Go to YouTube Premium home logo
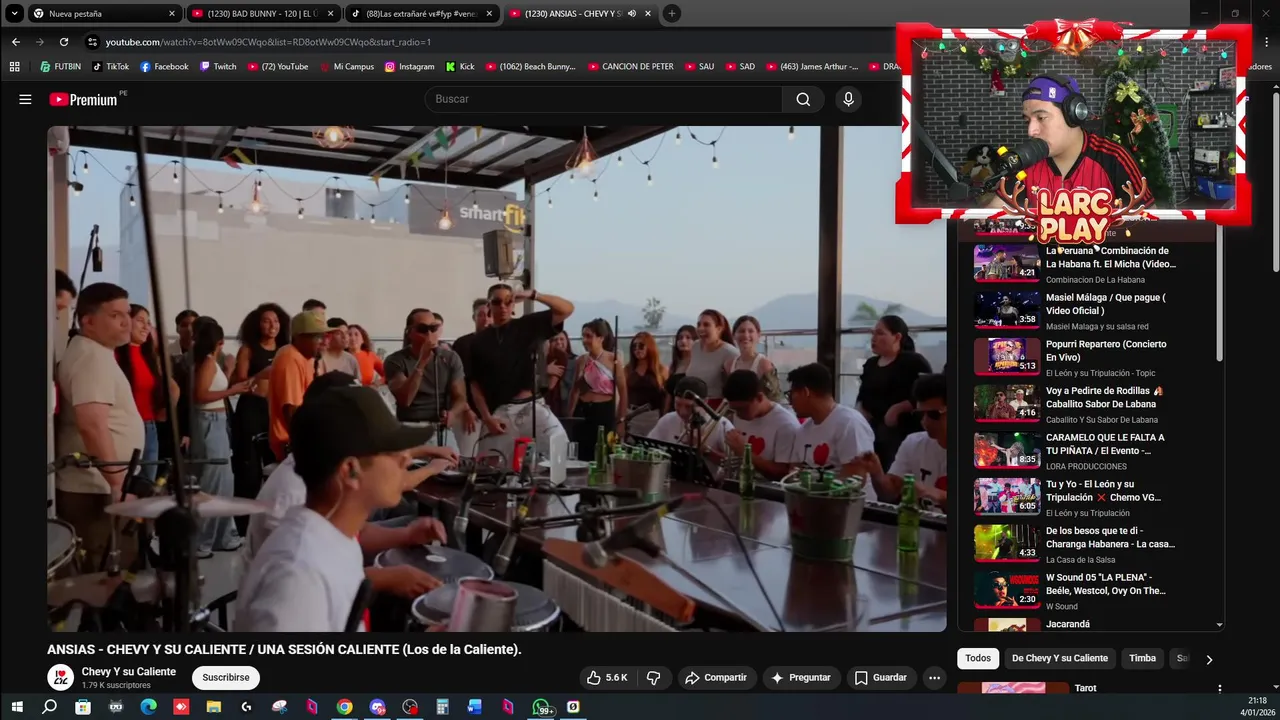 tap(83, 99)
